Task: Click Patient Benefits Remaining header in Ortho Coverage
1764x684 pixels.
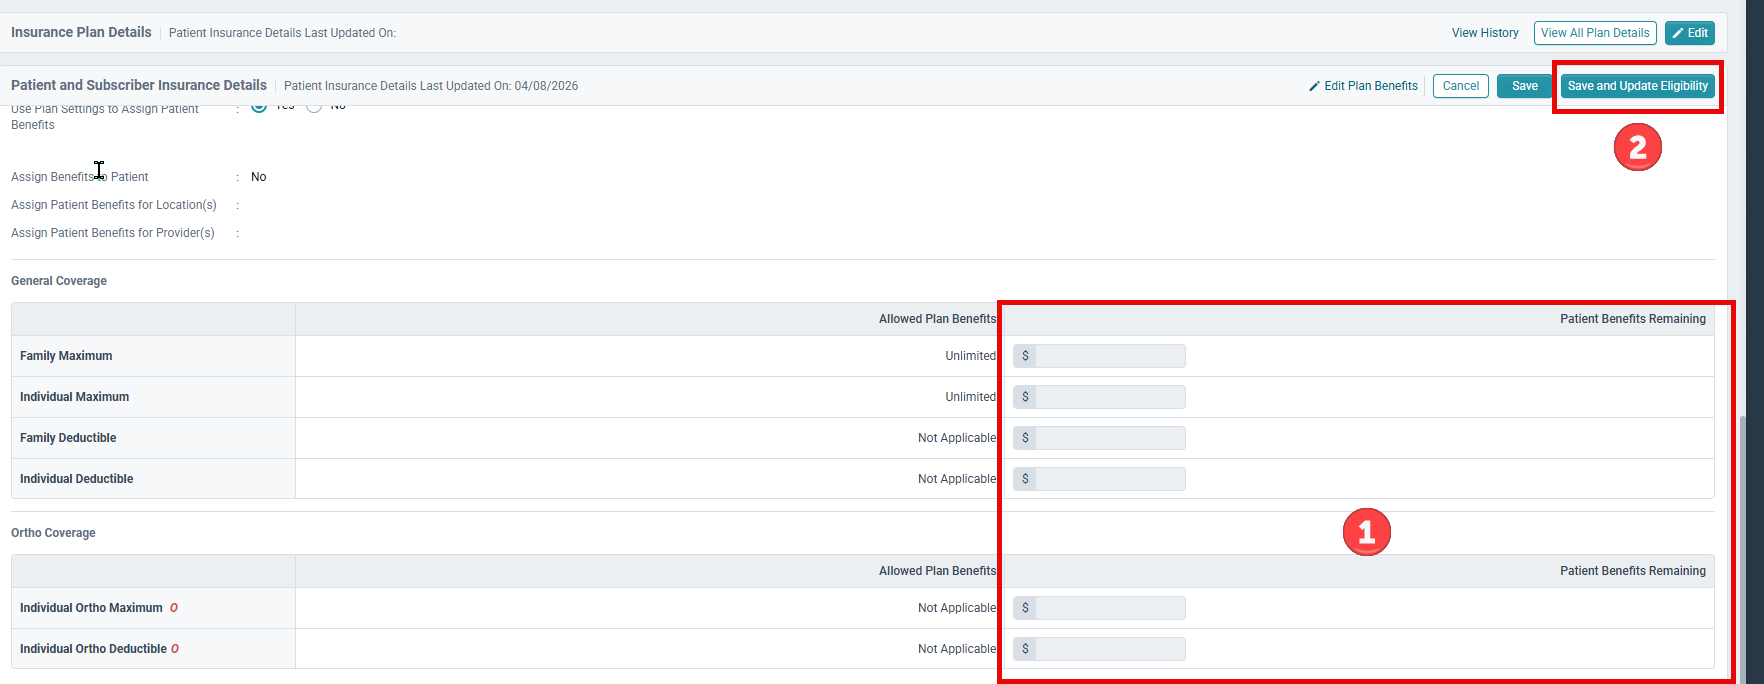Action: coord(1633,571)
